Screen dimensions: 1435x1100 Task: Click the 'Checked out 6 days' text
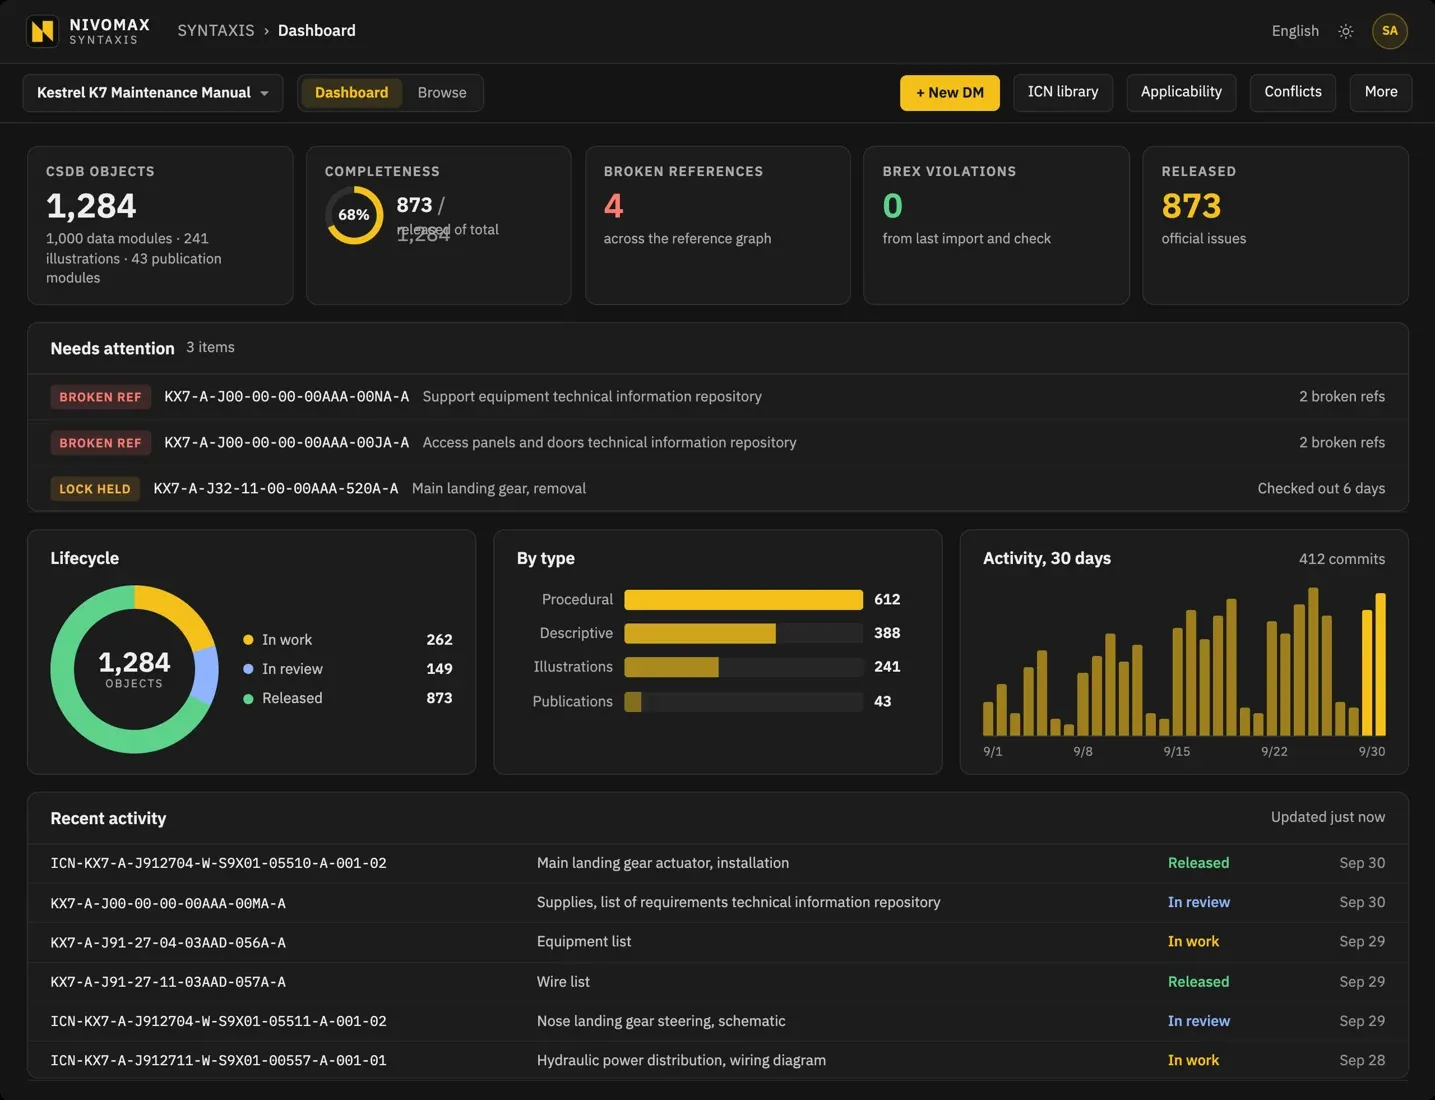point(1321,489)
